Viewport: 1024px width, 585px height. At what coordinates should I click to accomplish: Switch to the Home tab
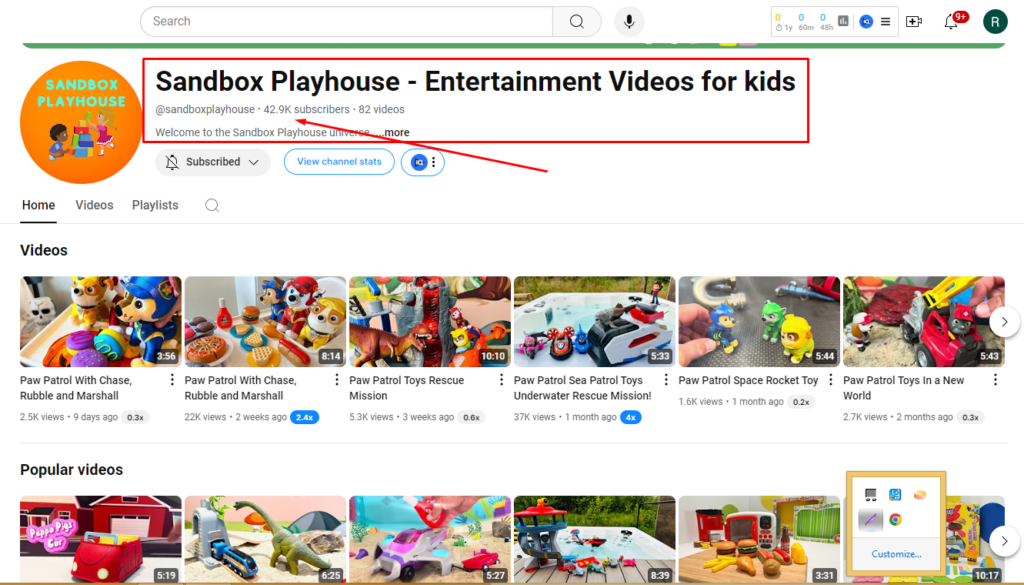(39, 205)
